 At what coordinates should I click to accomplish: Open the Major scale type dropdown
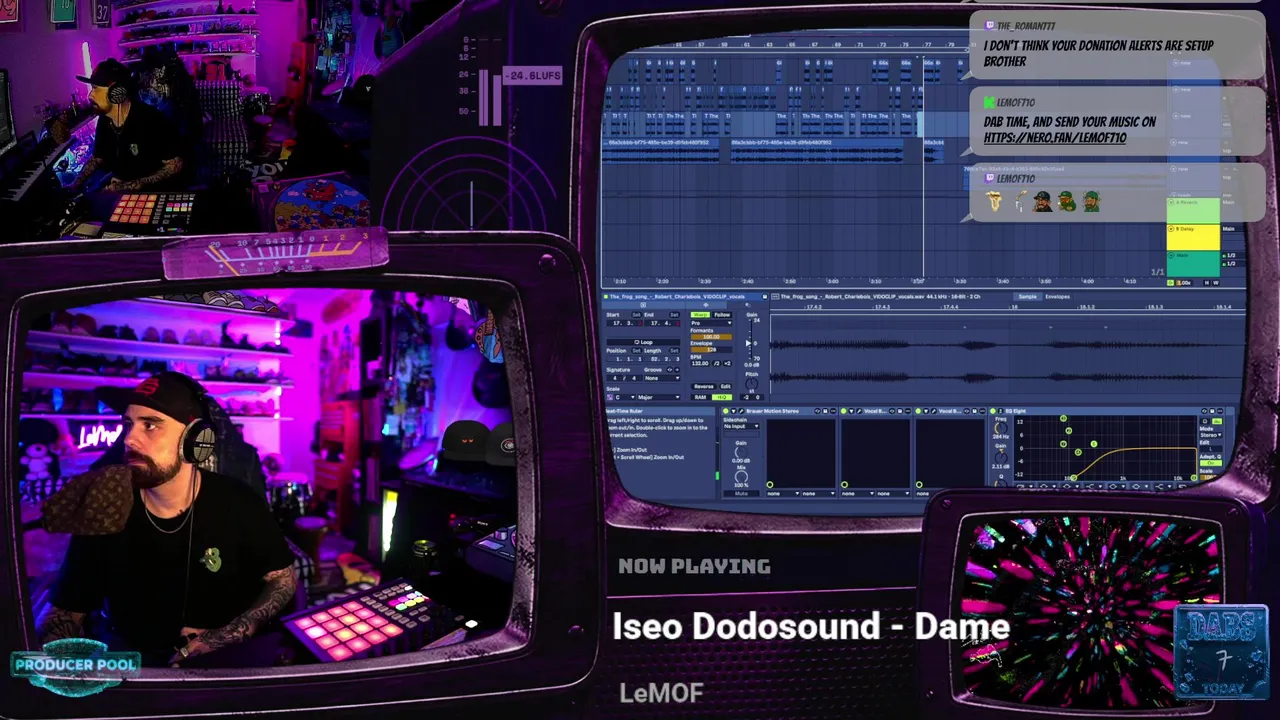pyautogui.click(x=658, y=397)
